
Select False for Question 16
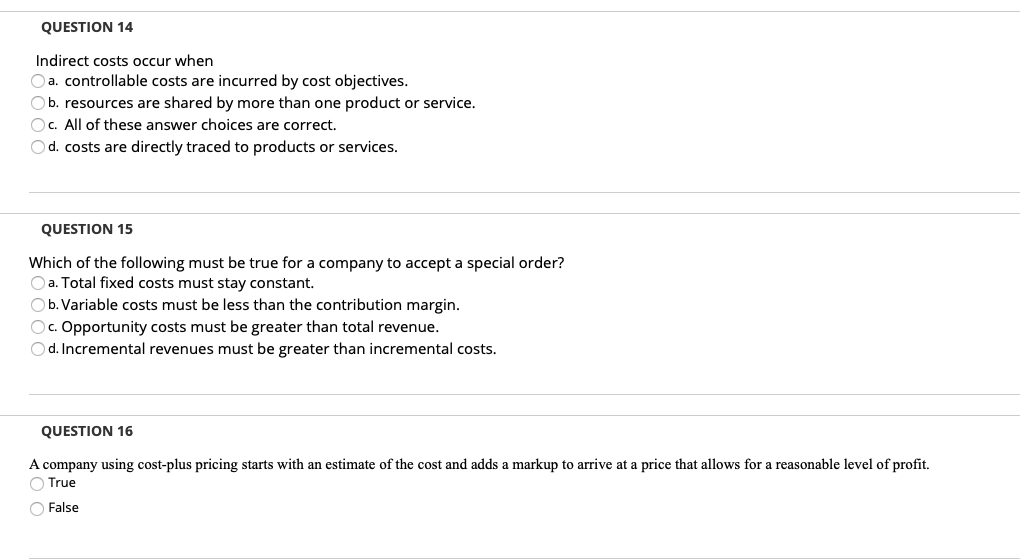[x=37, y=508]
